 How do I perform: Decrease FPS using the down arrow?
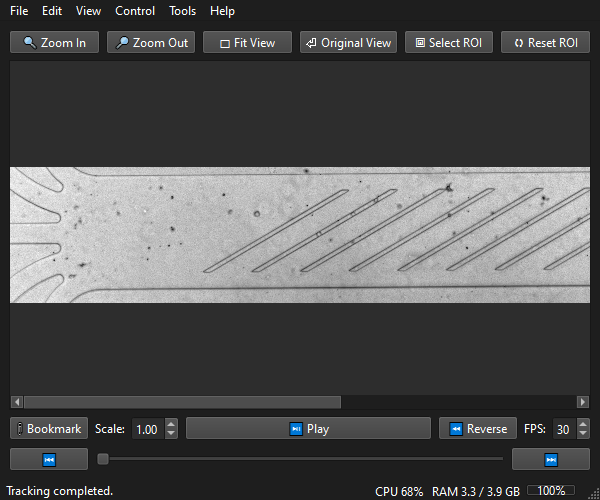(583, 433)
